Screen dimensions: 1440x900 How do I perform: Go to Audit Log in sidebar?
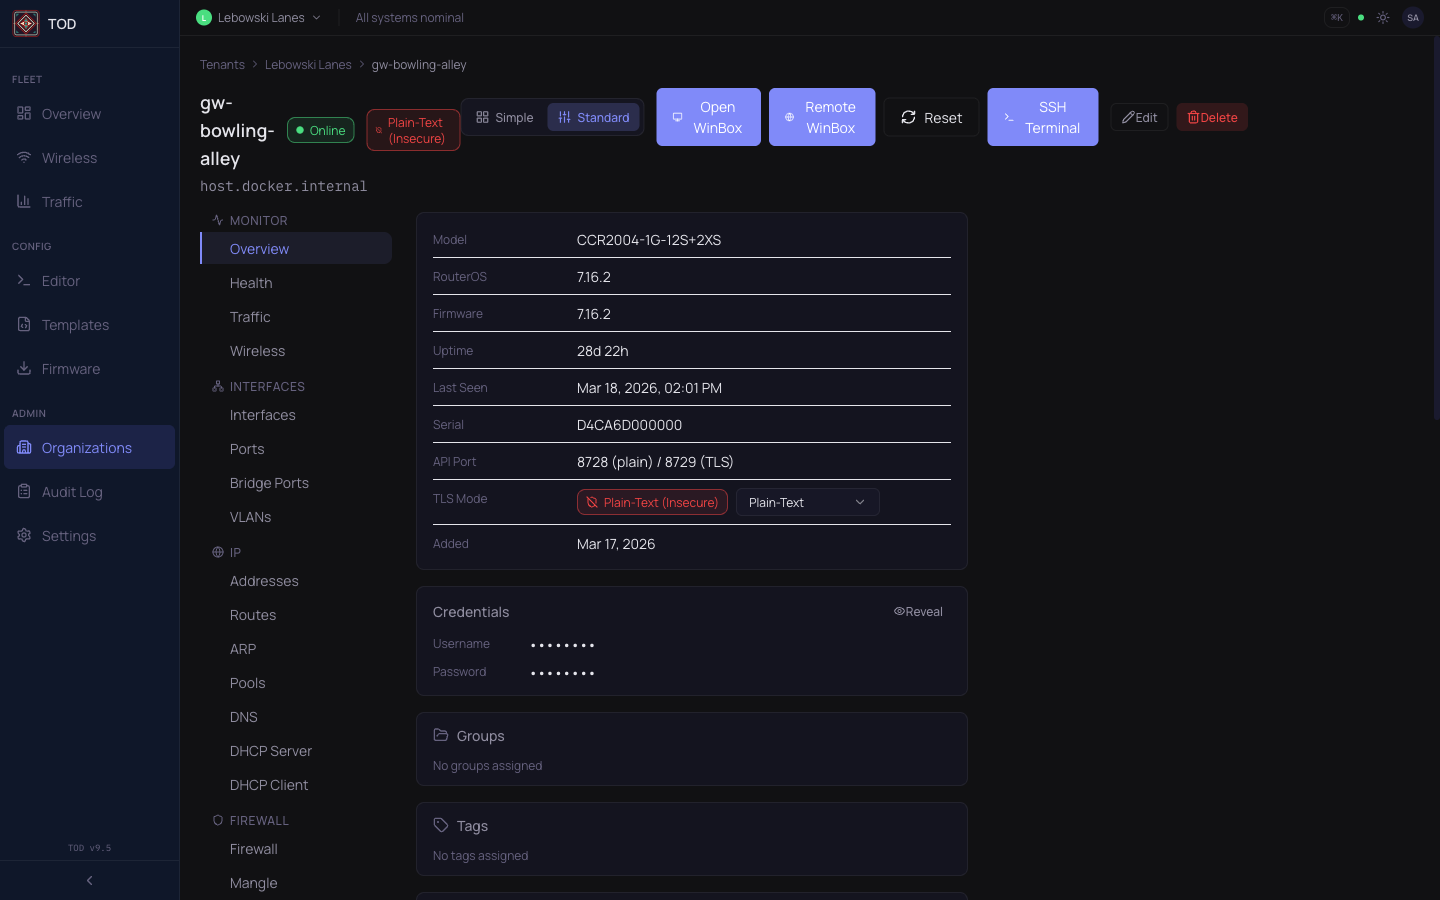click(x=71, y=492)
